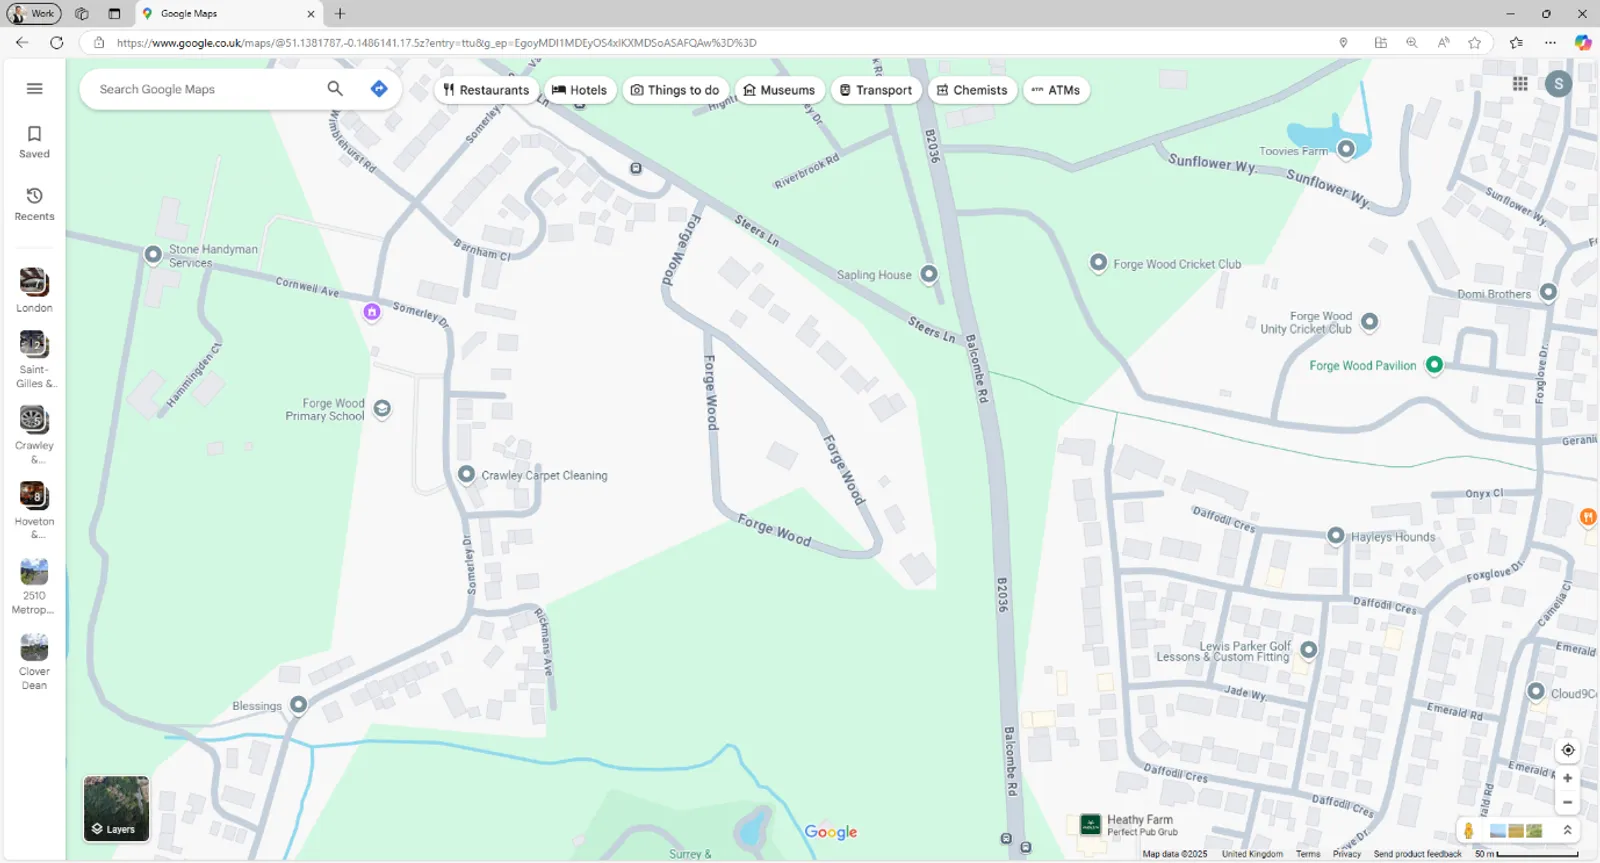Open the Work browser profile button
The image size is (1600, 863).
(34, 13)
